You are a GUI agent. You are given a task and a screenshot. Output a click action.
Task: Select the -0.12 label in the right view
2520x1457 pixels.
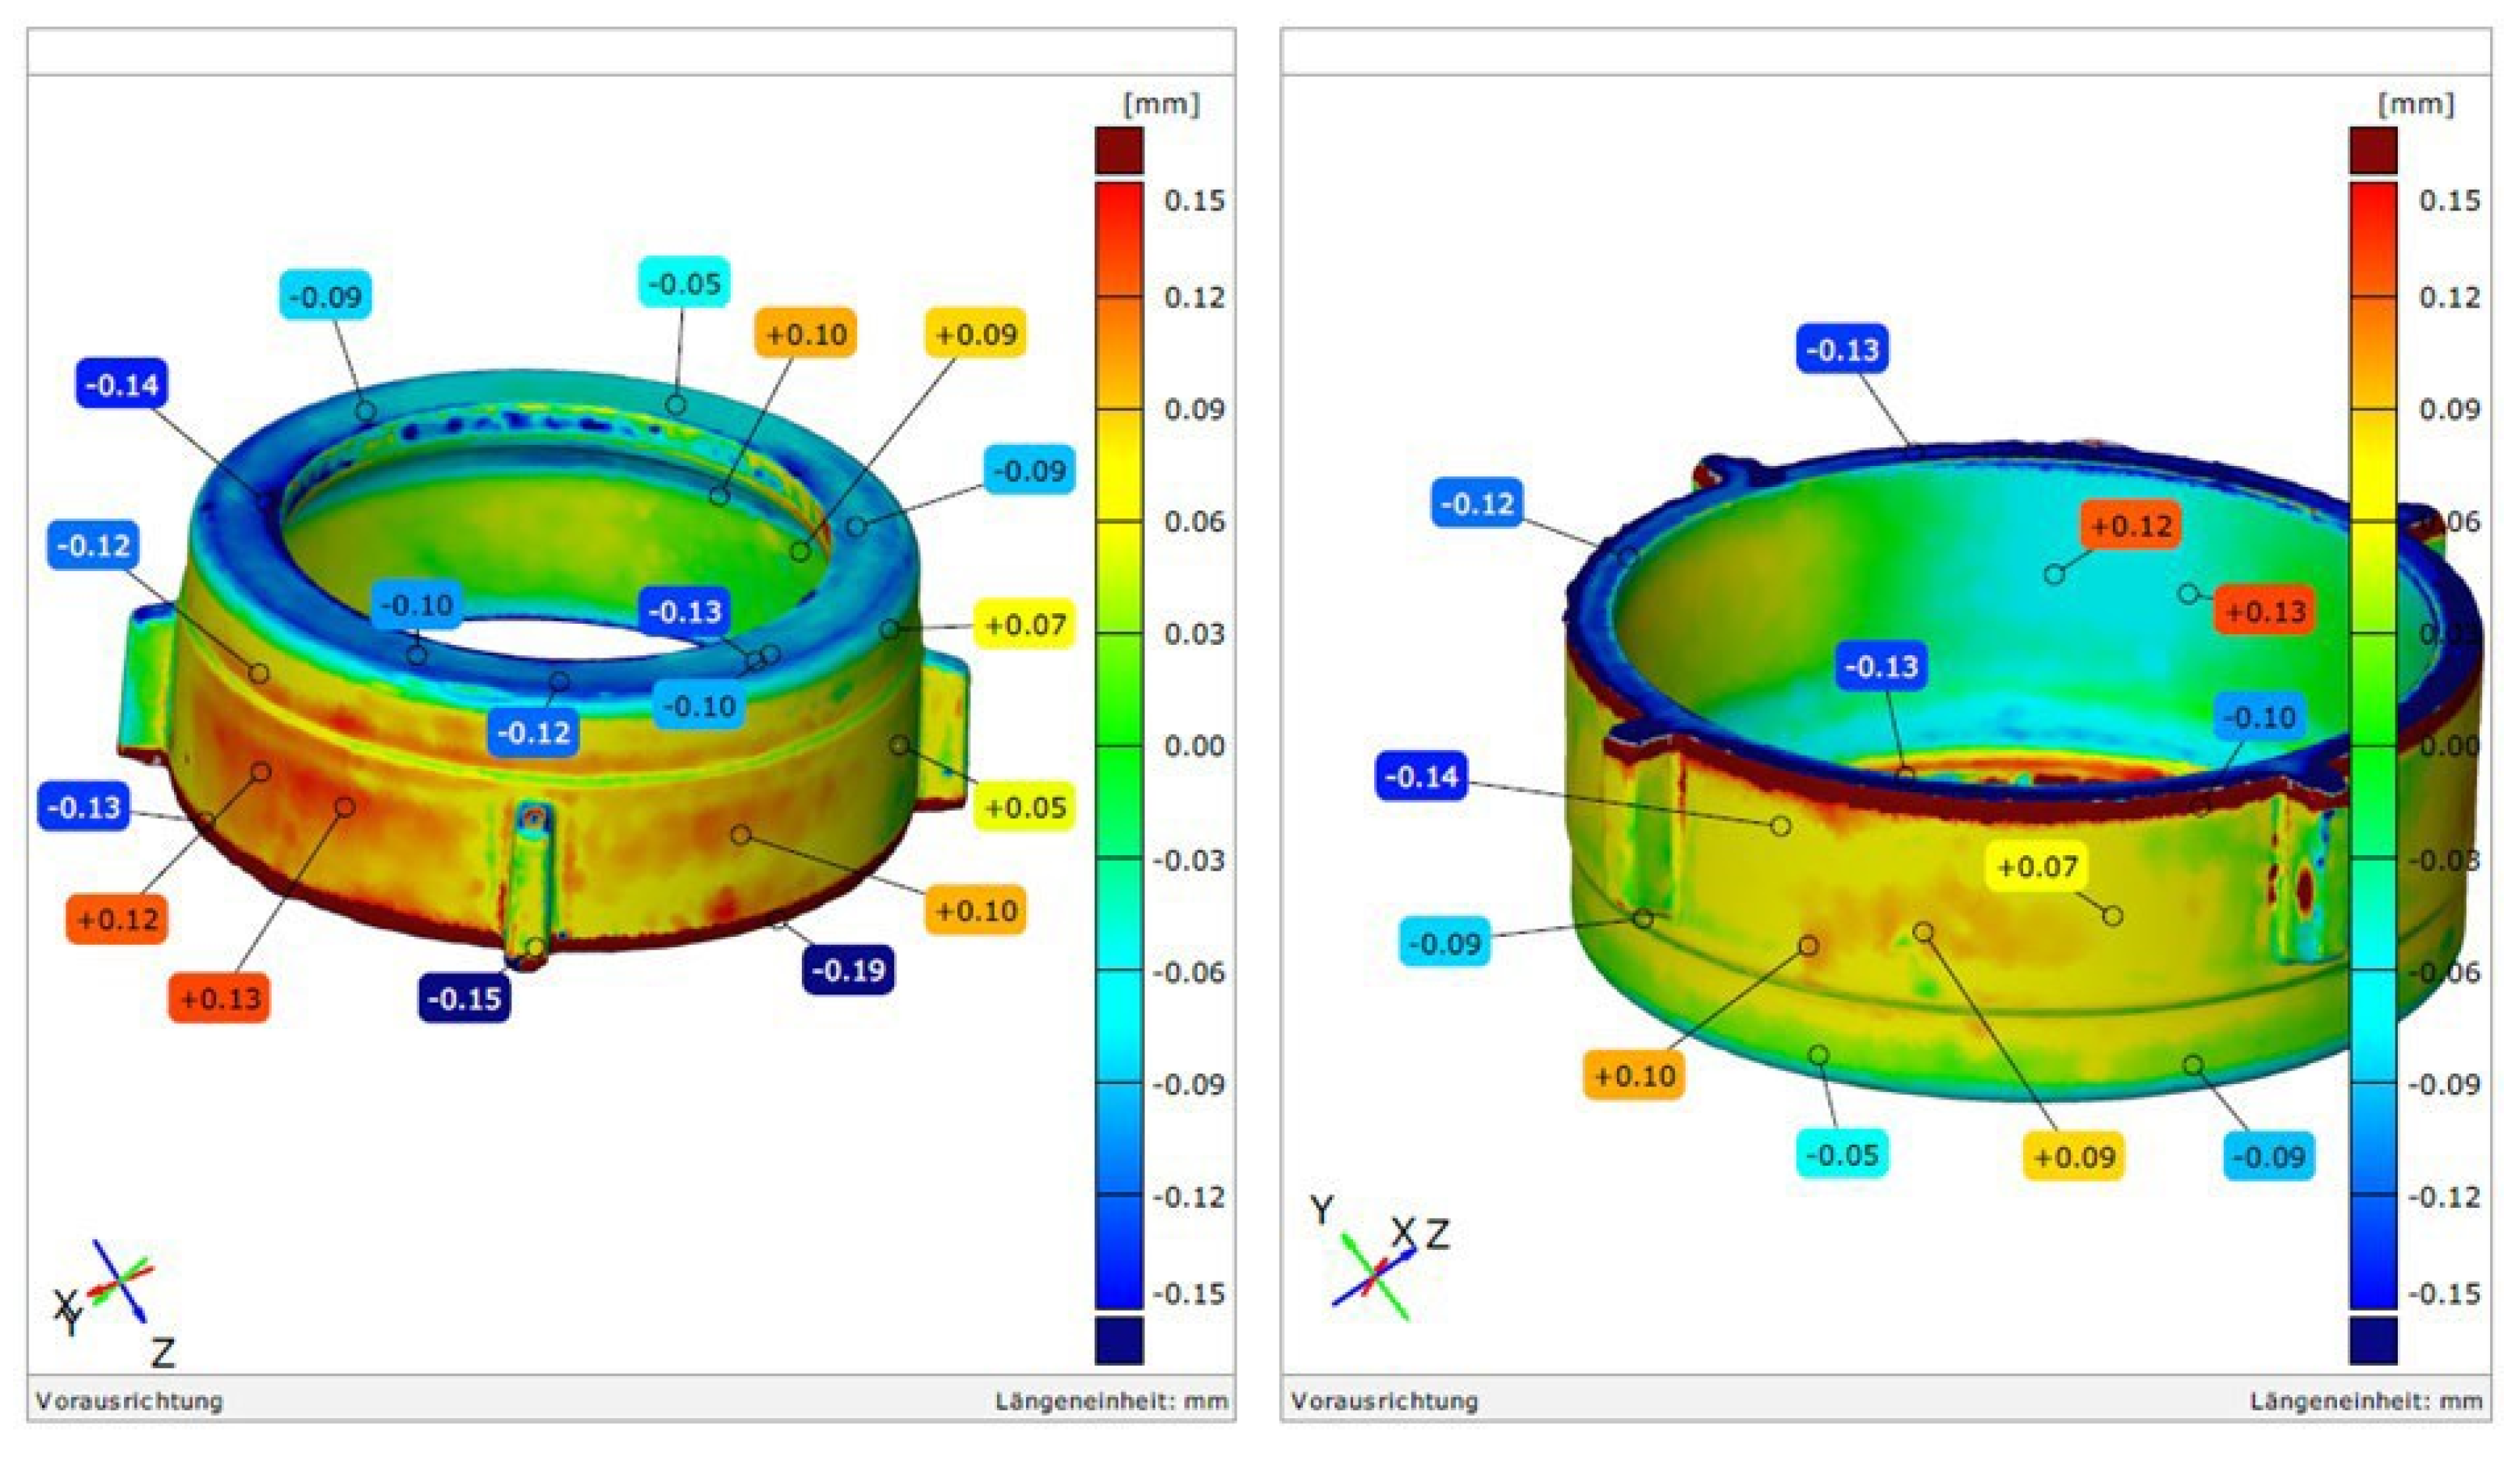coord(1478,503)
